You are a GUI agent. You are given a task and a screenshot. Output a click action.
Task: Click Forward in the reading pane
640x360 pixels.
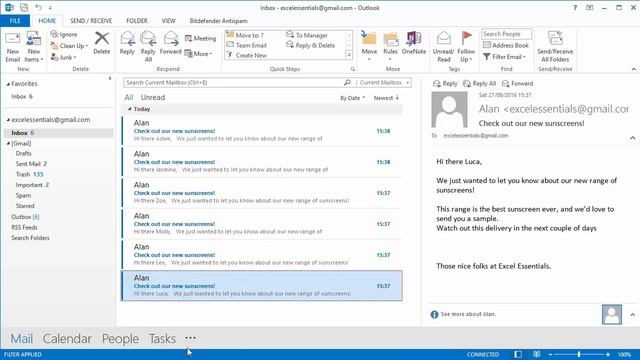517,83
